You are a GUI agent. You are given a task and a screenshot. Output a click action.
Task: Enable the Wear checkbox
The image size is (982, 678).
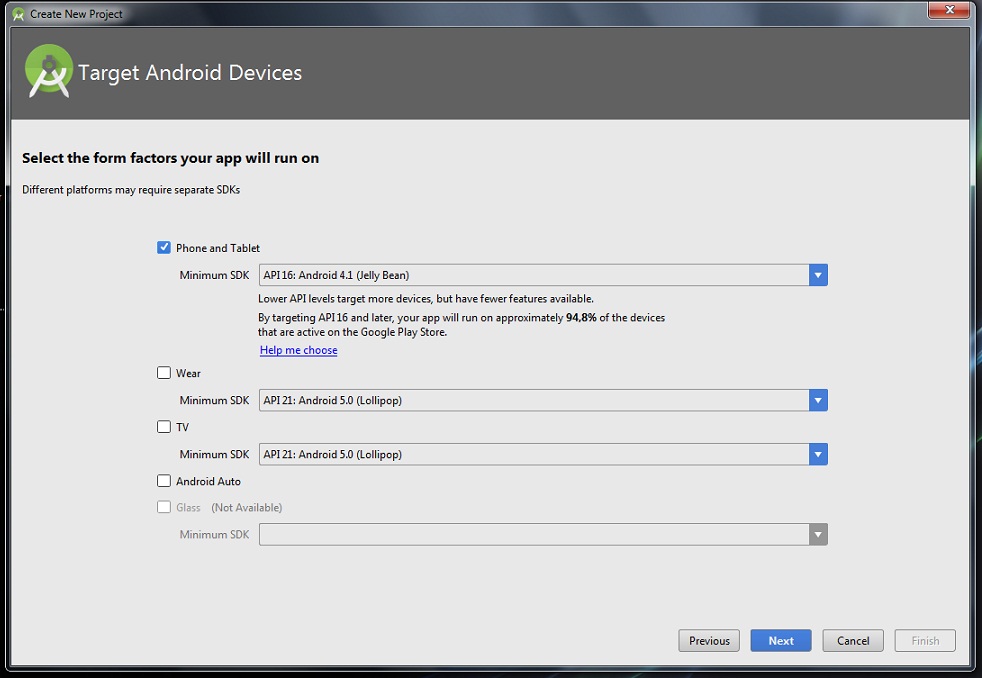pos(163,372)
